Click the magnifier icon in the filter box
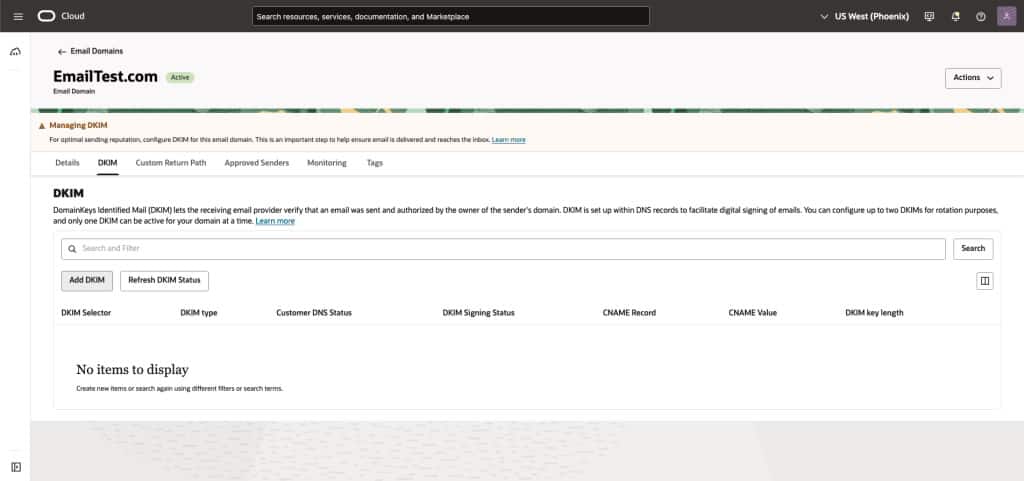This screenshot has width=1024, height=481. click(72, 249)
